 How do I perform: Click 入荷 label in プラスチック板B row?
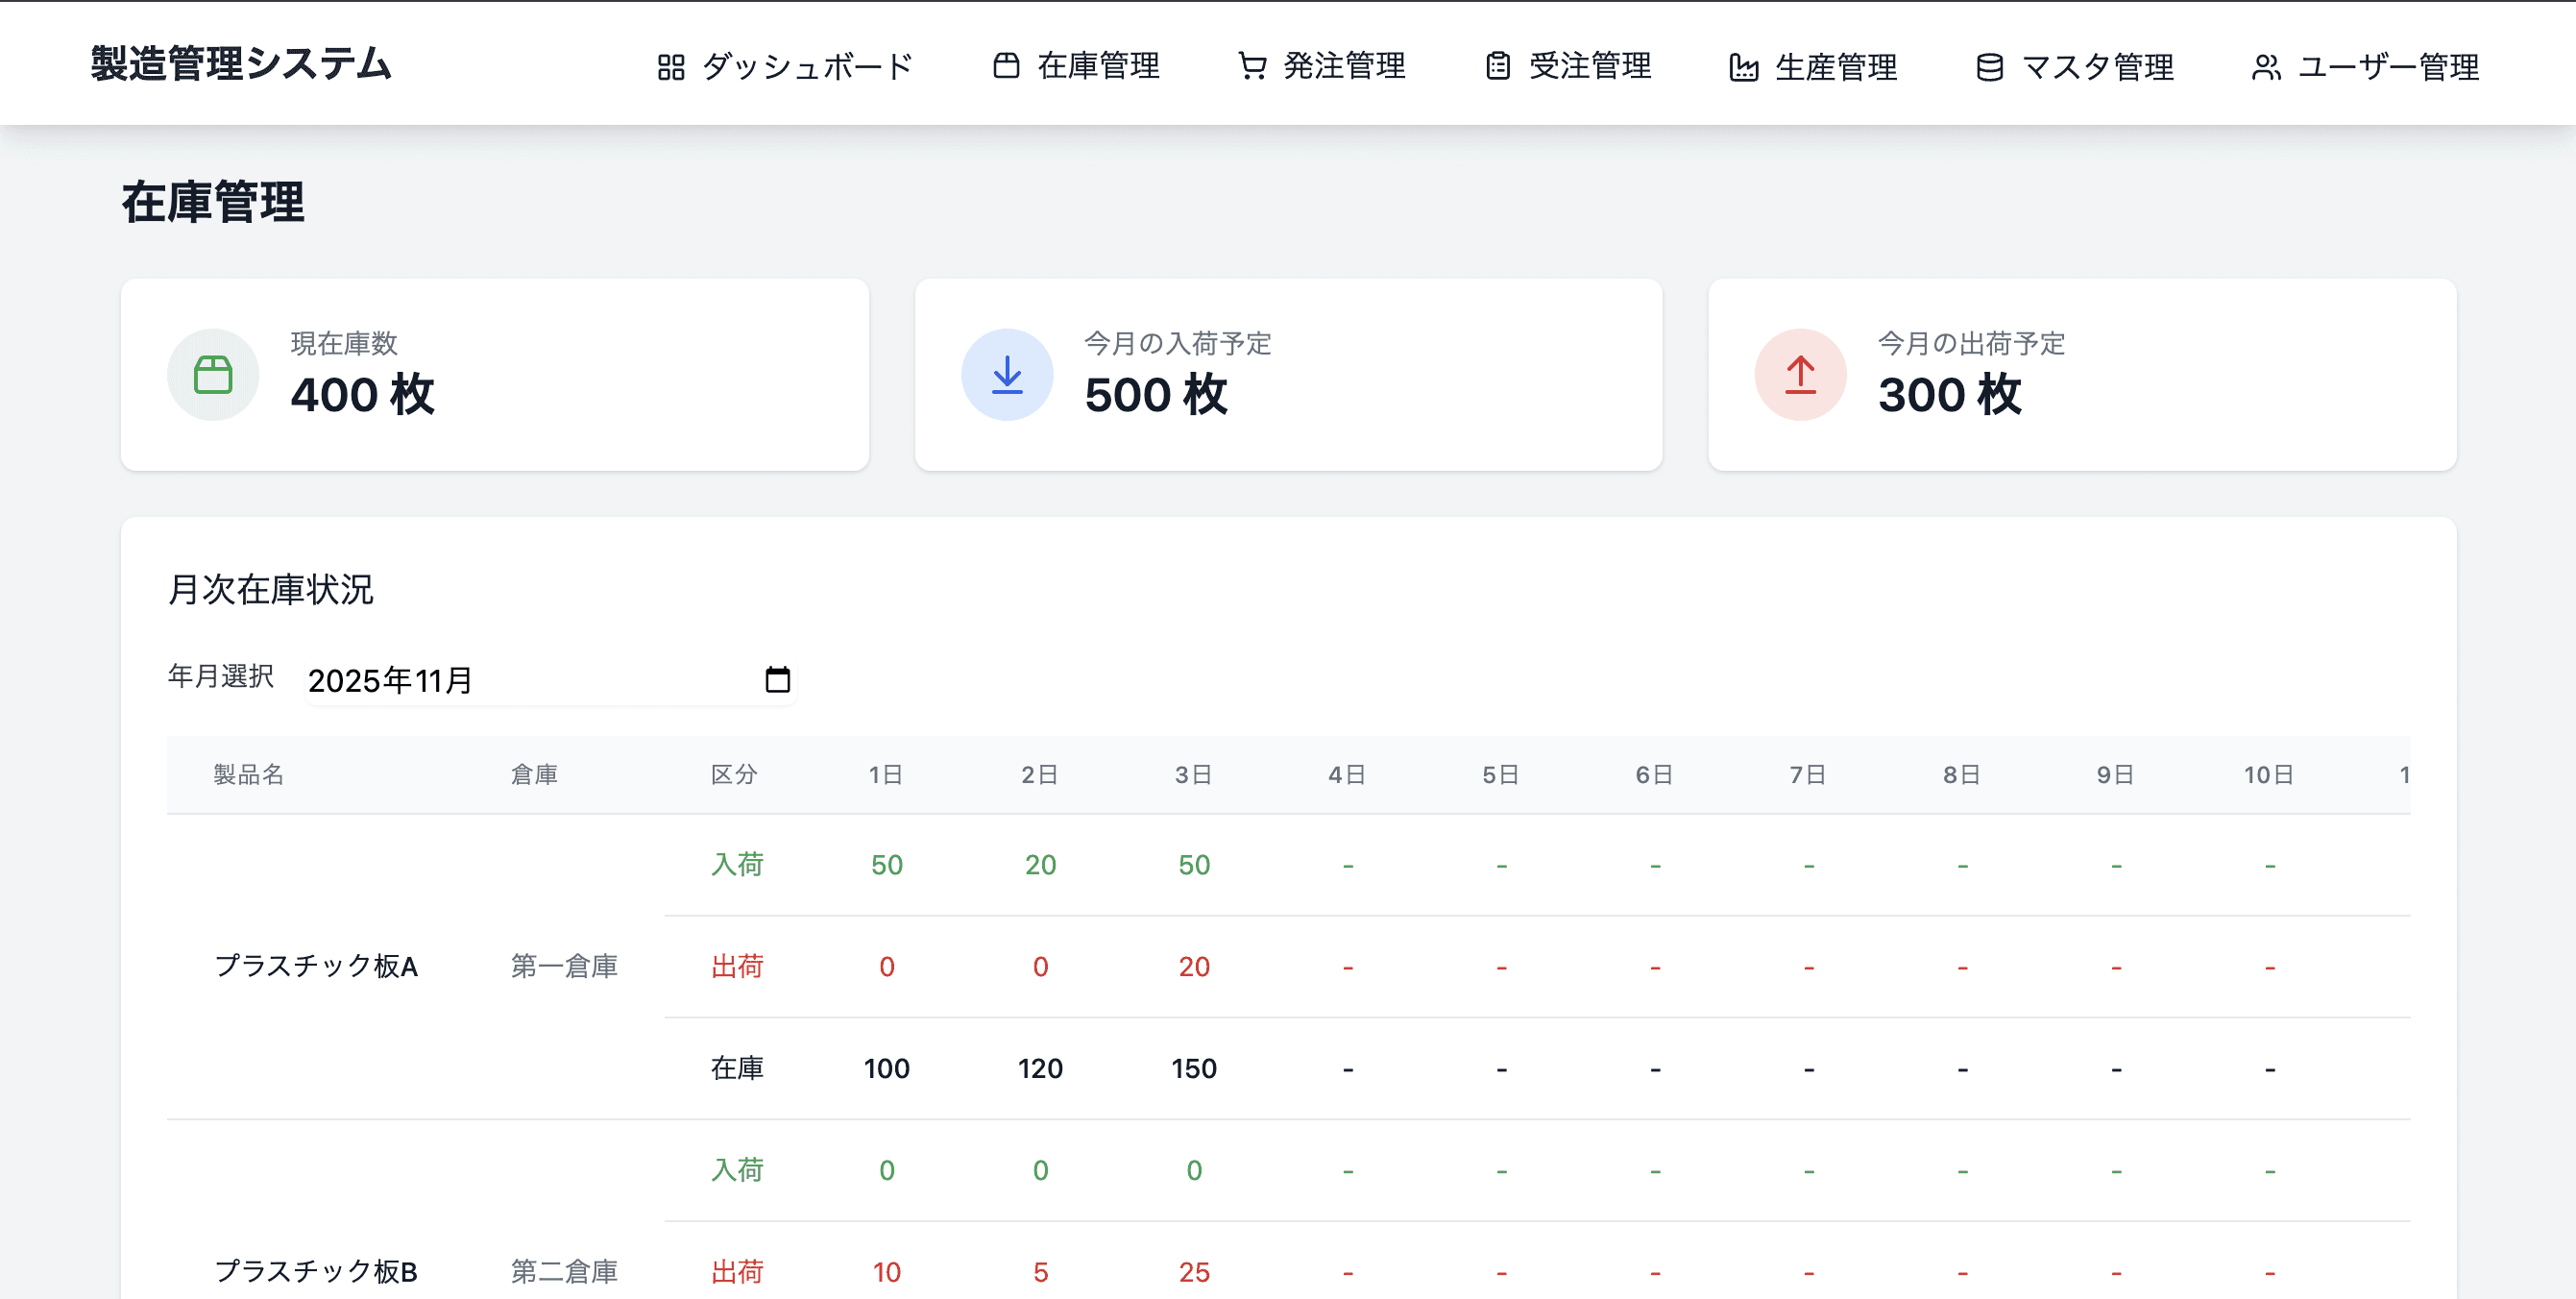[x=737, y=1170]
